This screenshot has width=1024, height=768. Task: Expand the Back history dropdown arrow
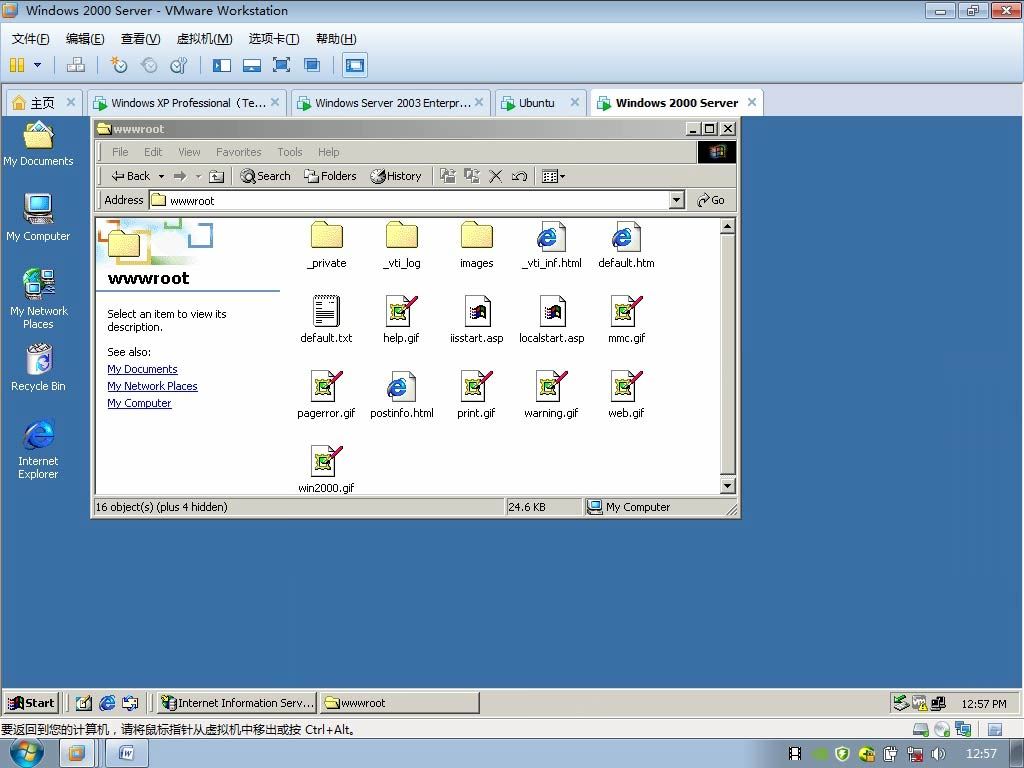pos(161,176)
